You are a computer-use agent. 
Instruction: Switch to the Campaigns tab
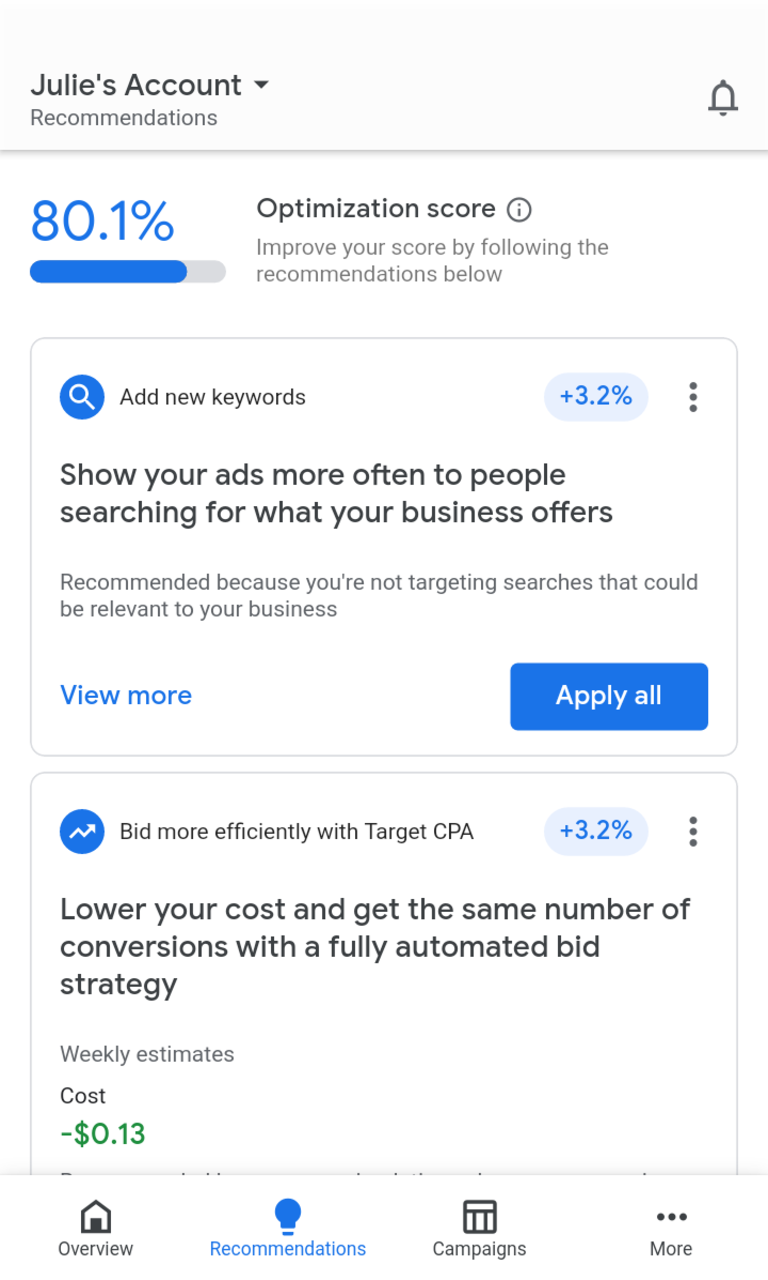click(479, 1228)
